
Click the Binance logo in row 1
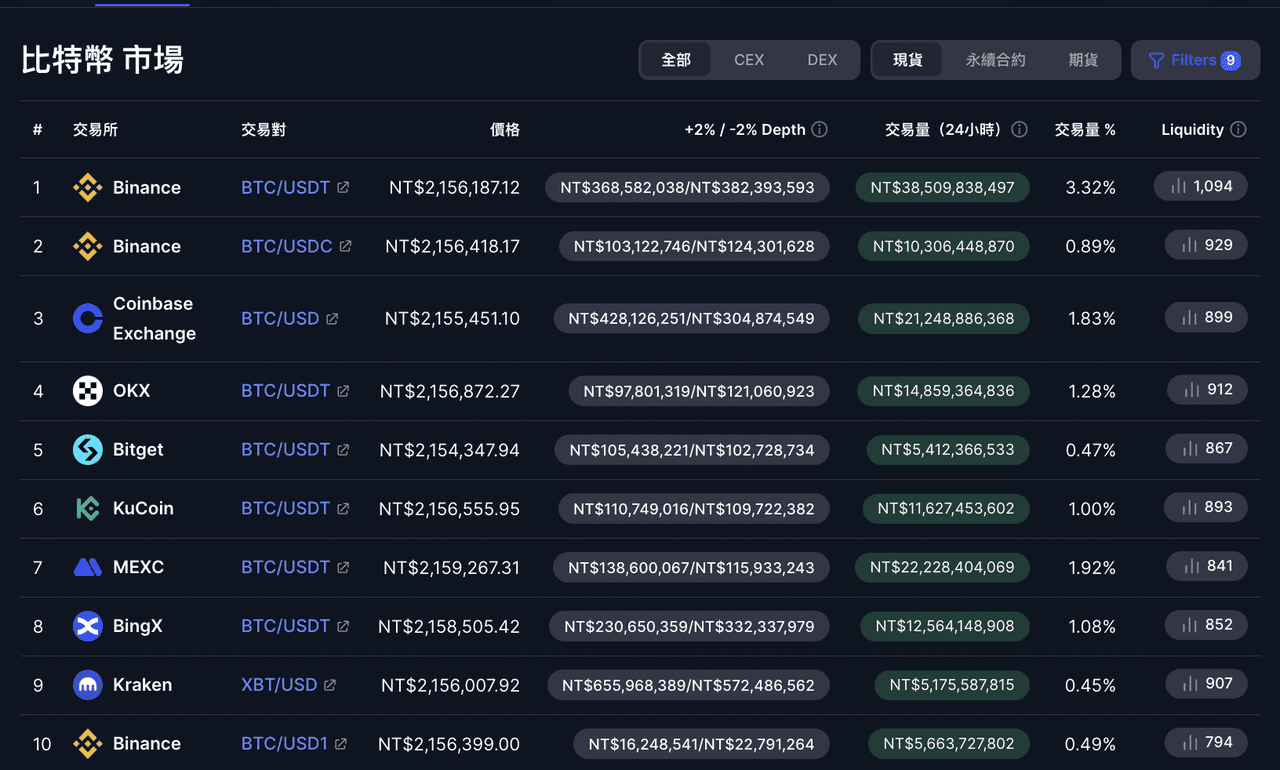click(x=88, y=188)
